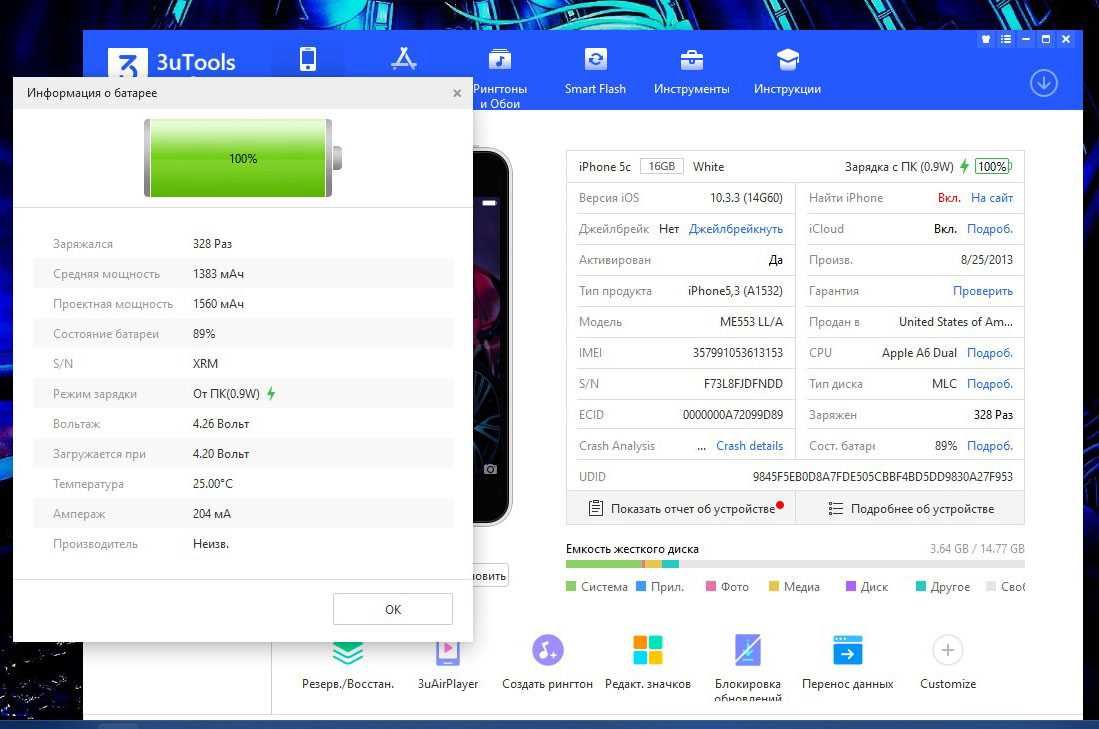Confirm battery dialog with OK
This screenshot has width=1099, height=729.
392,609
